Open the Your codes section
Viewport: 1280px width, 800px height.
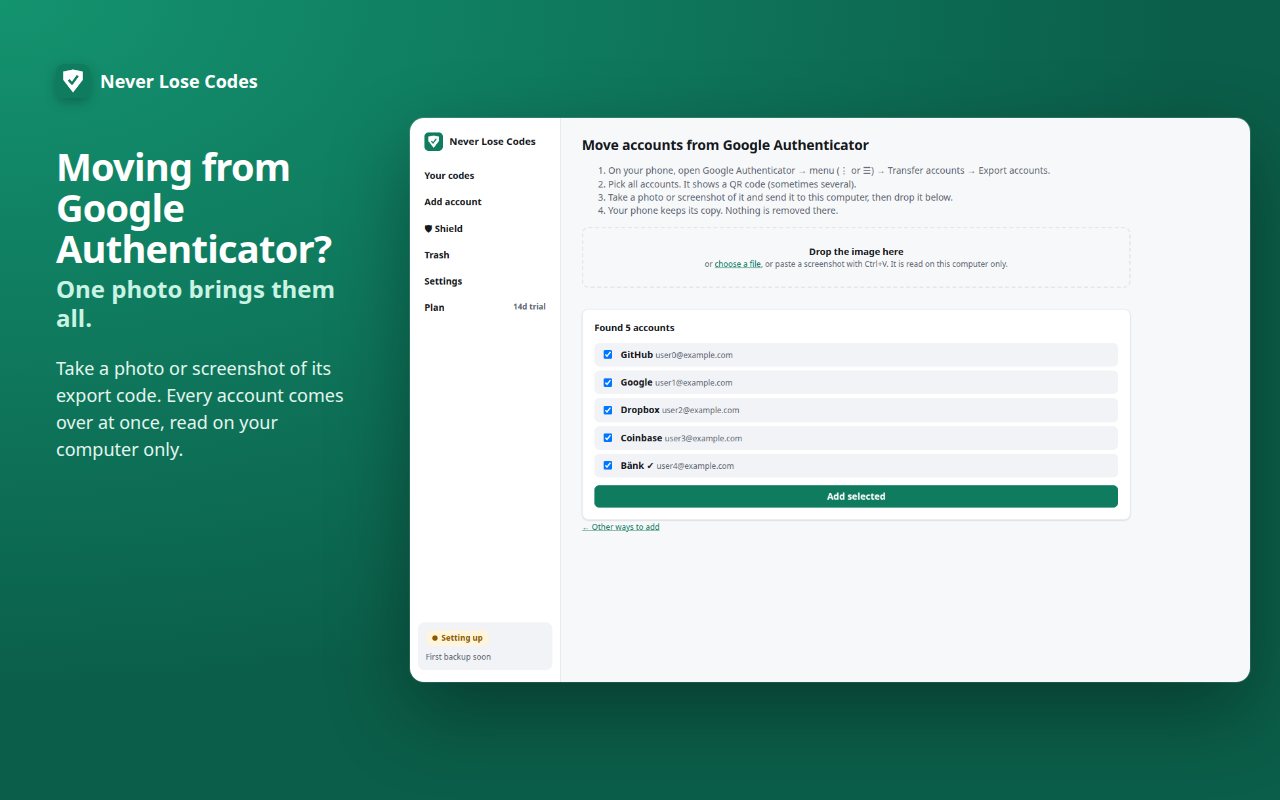coord(449,176)
